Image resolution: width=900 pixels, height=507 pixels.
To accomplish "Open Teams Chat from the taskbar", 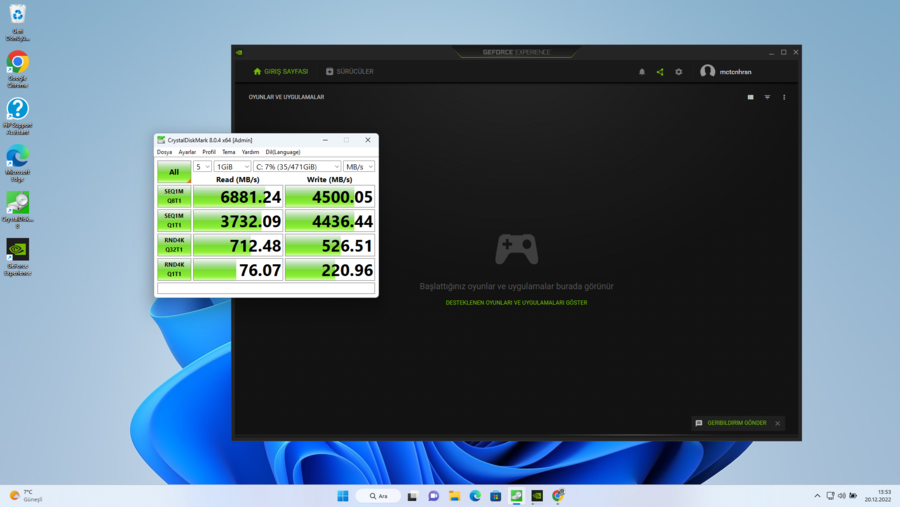I will pos(433,496).
